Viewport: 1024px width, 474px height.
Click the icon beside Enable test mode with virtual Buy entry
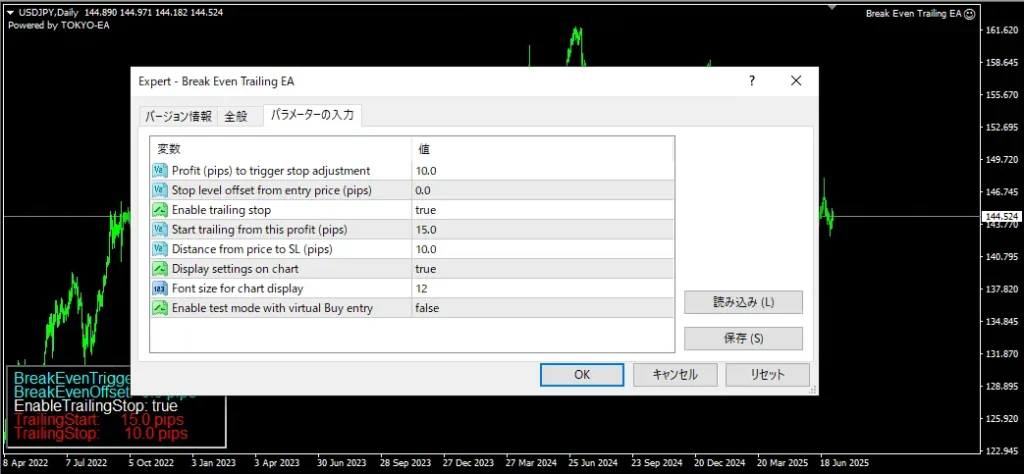(x=160, y=308)
